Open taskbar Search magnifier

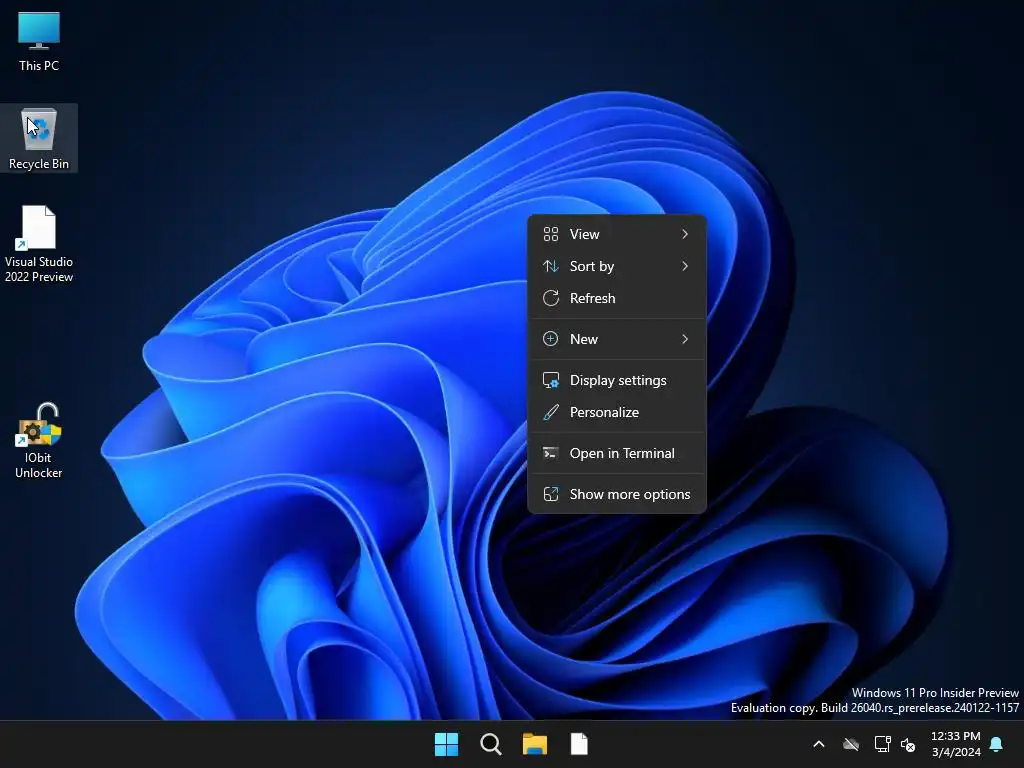(490, 744)
